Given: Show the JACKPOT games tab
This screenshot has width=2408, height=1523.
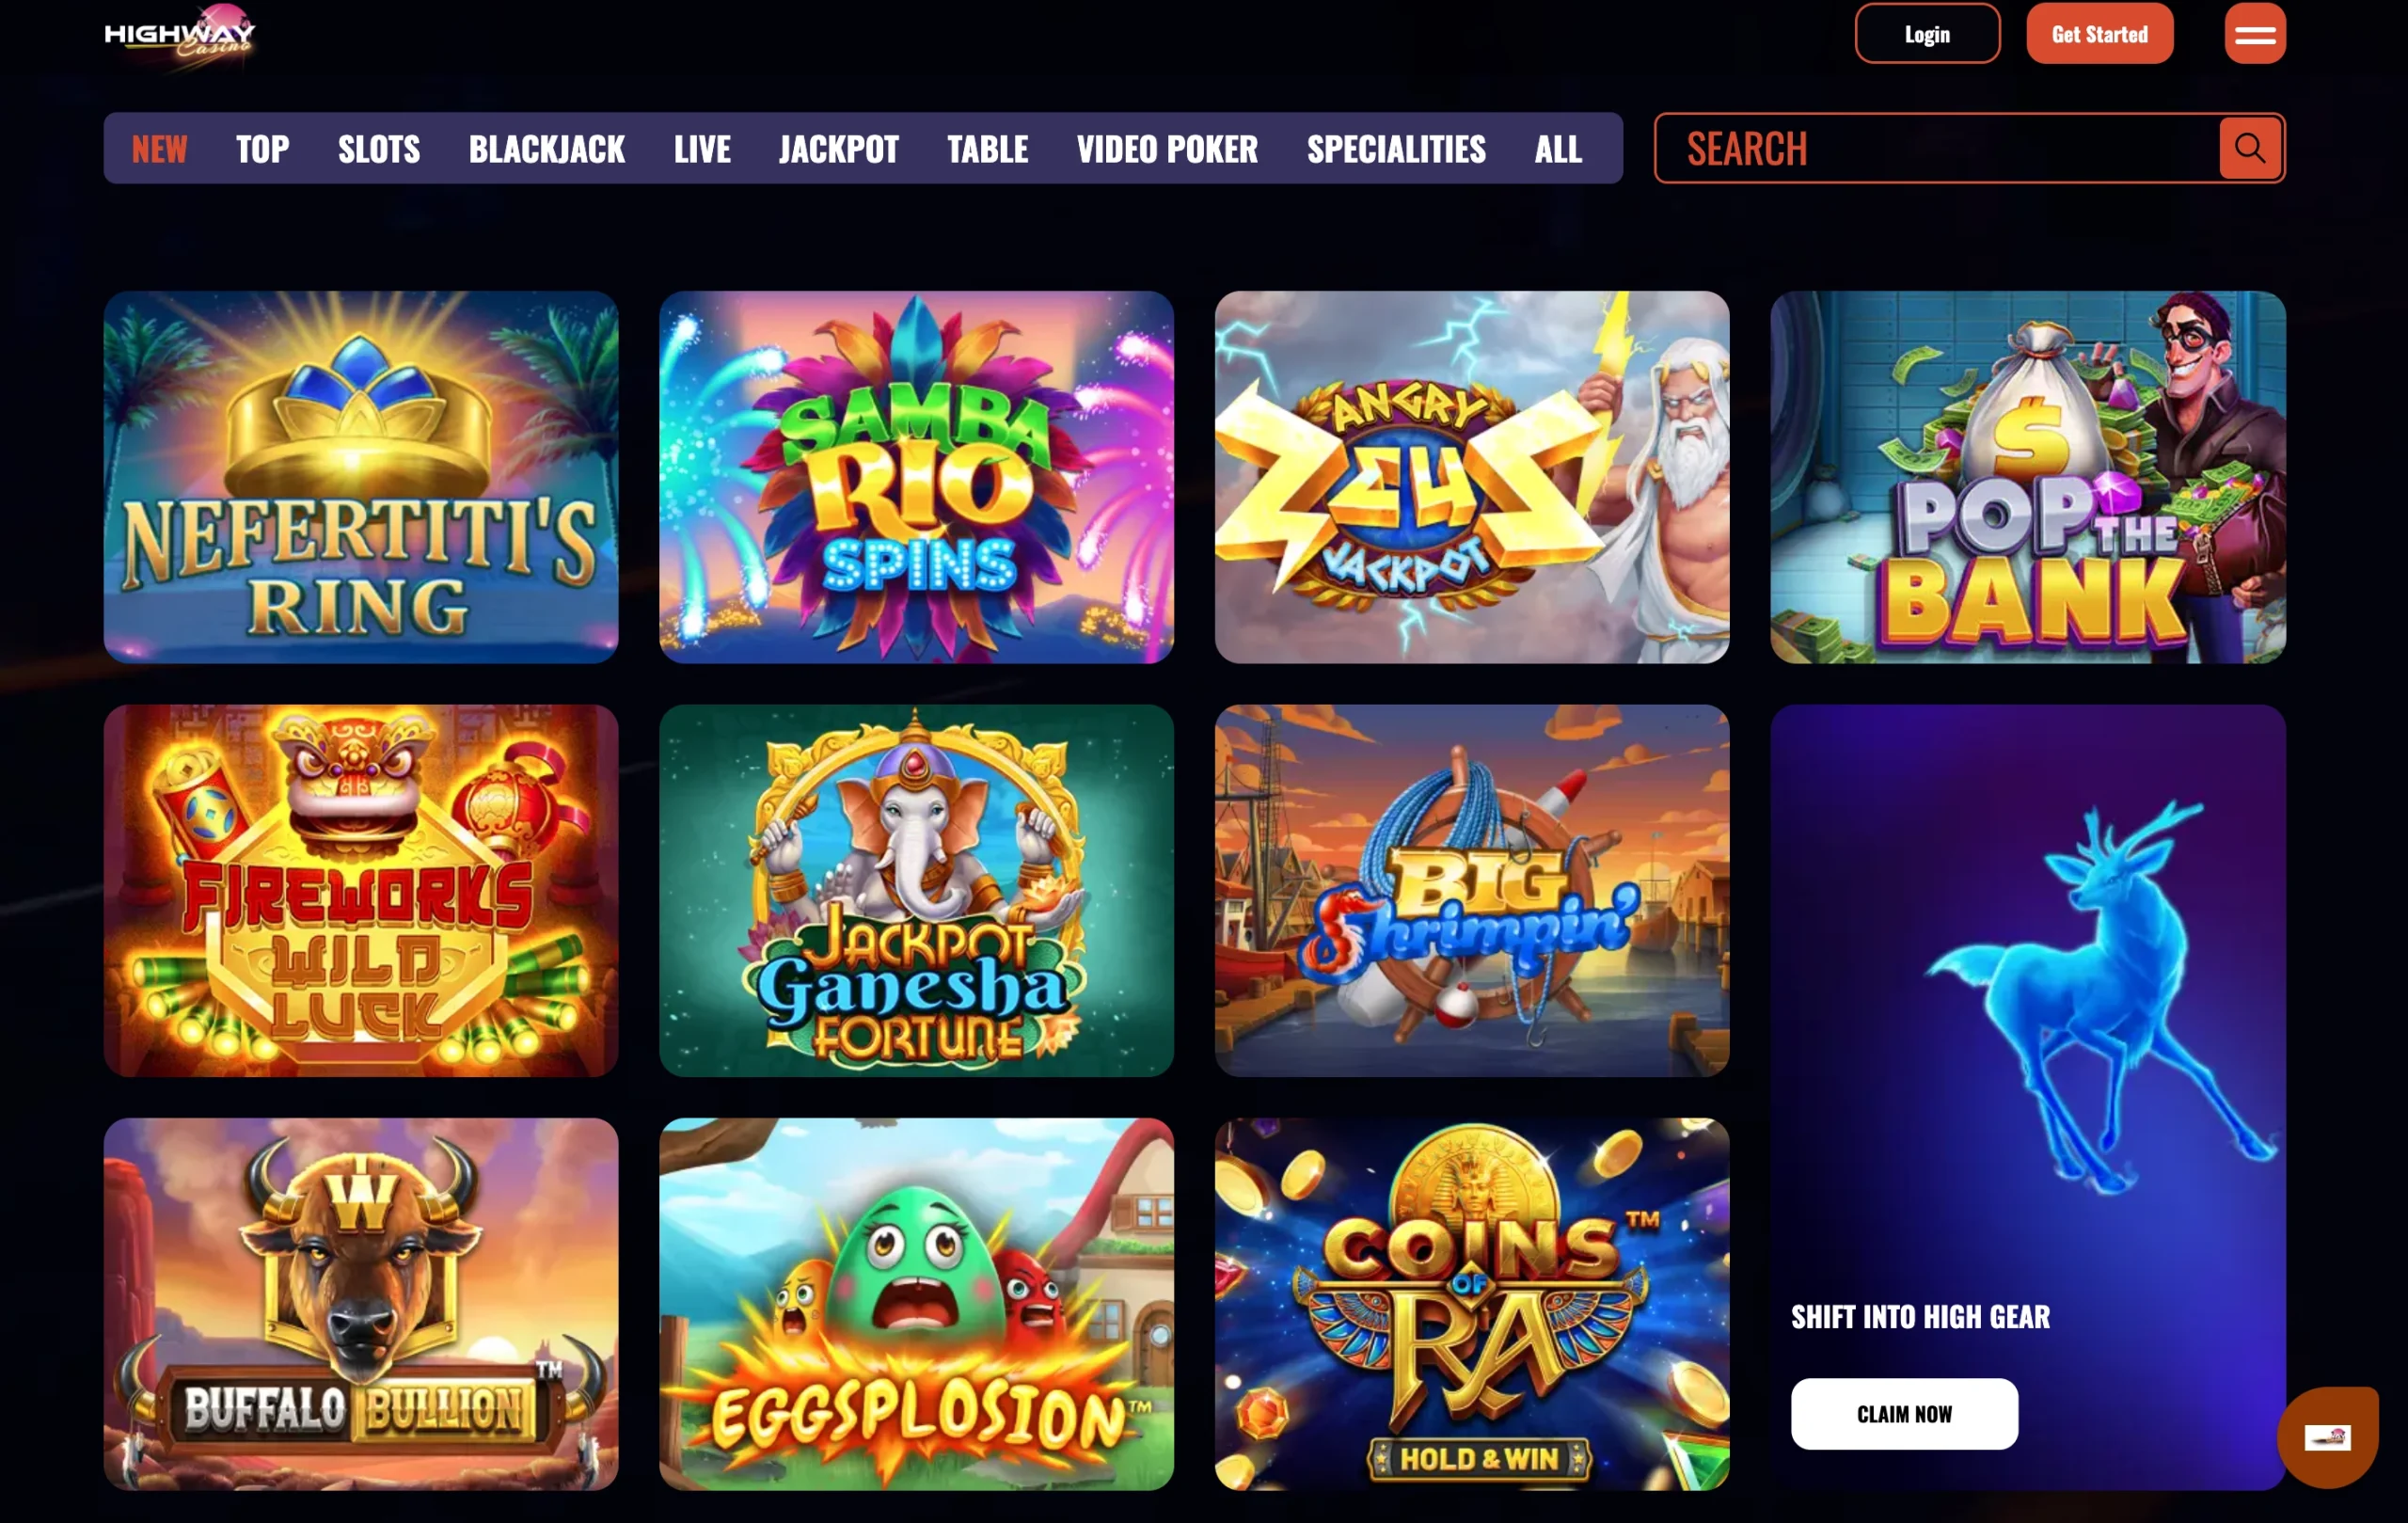Looking at the screenshot, I should 839,149.
